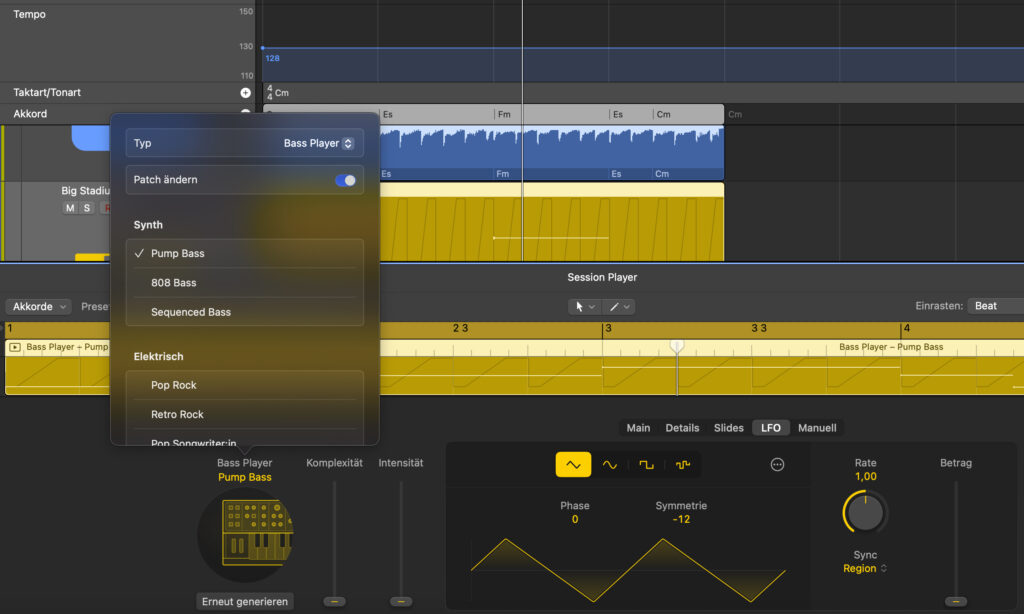
Task: Mute the Big Stadium track
Action: click(69, 208)
